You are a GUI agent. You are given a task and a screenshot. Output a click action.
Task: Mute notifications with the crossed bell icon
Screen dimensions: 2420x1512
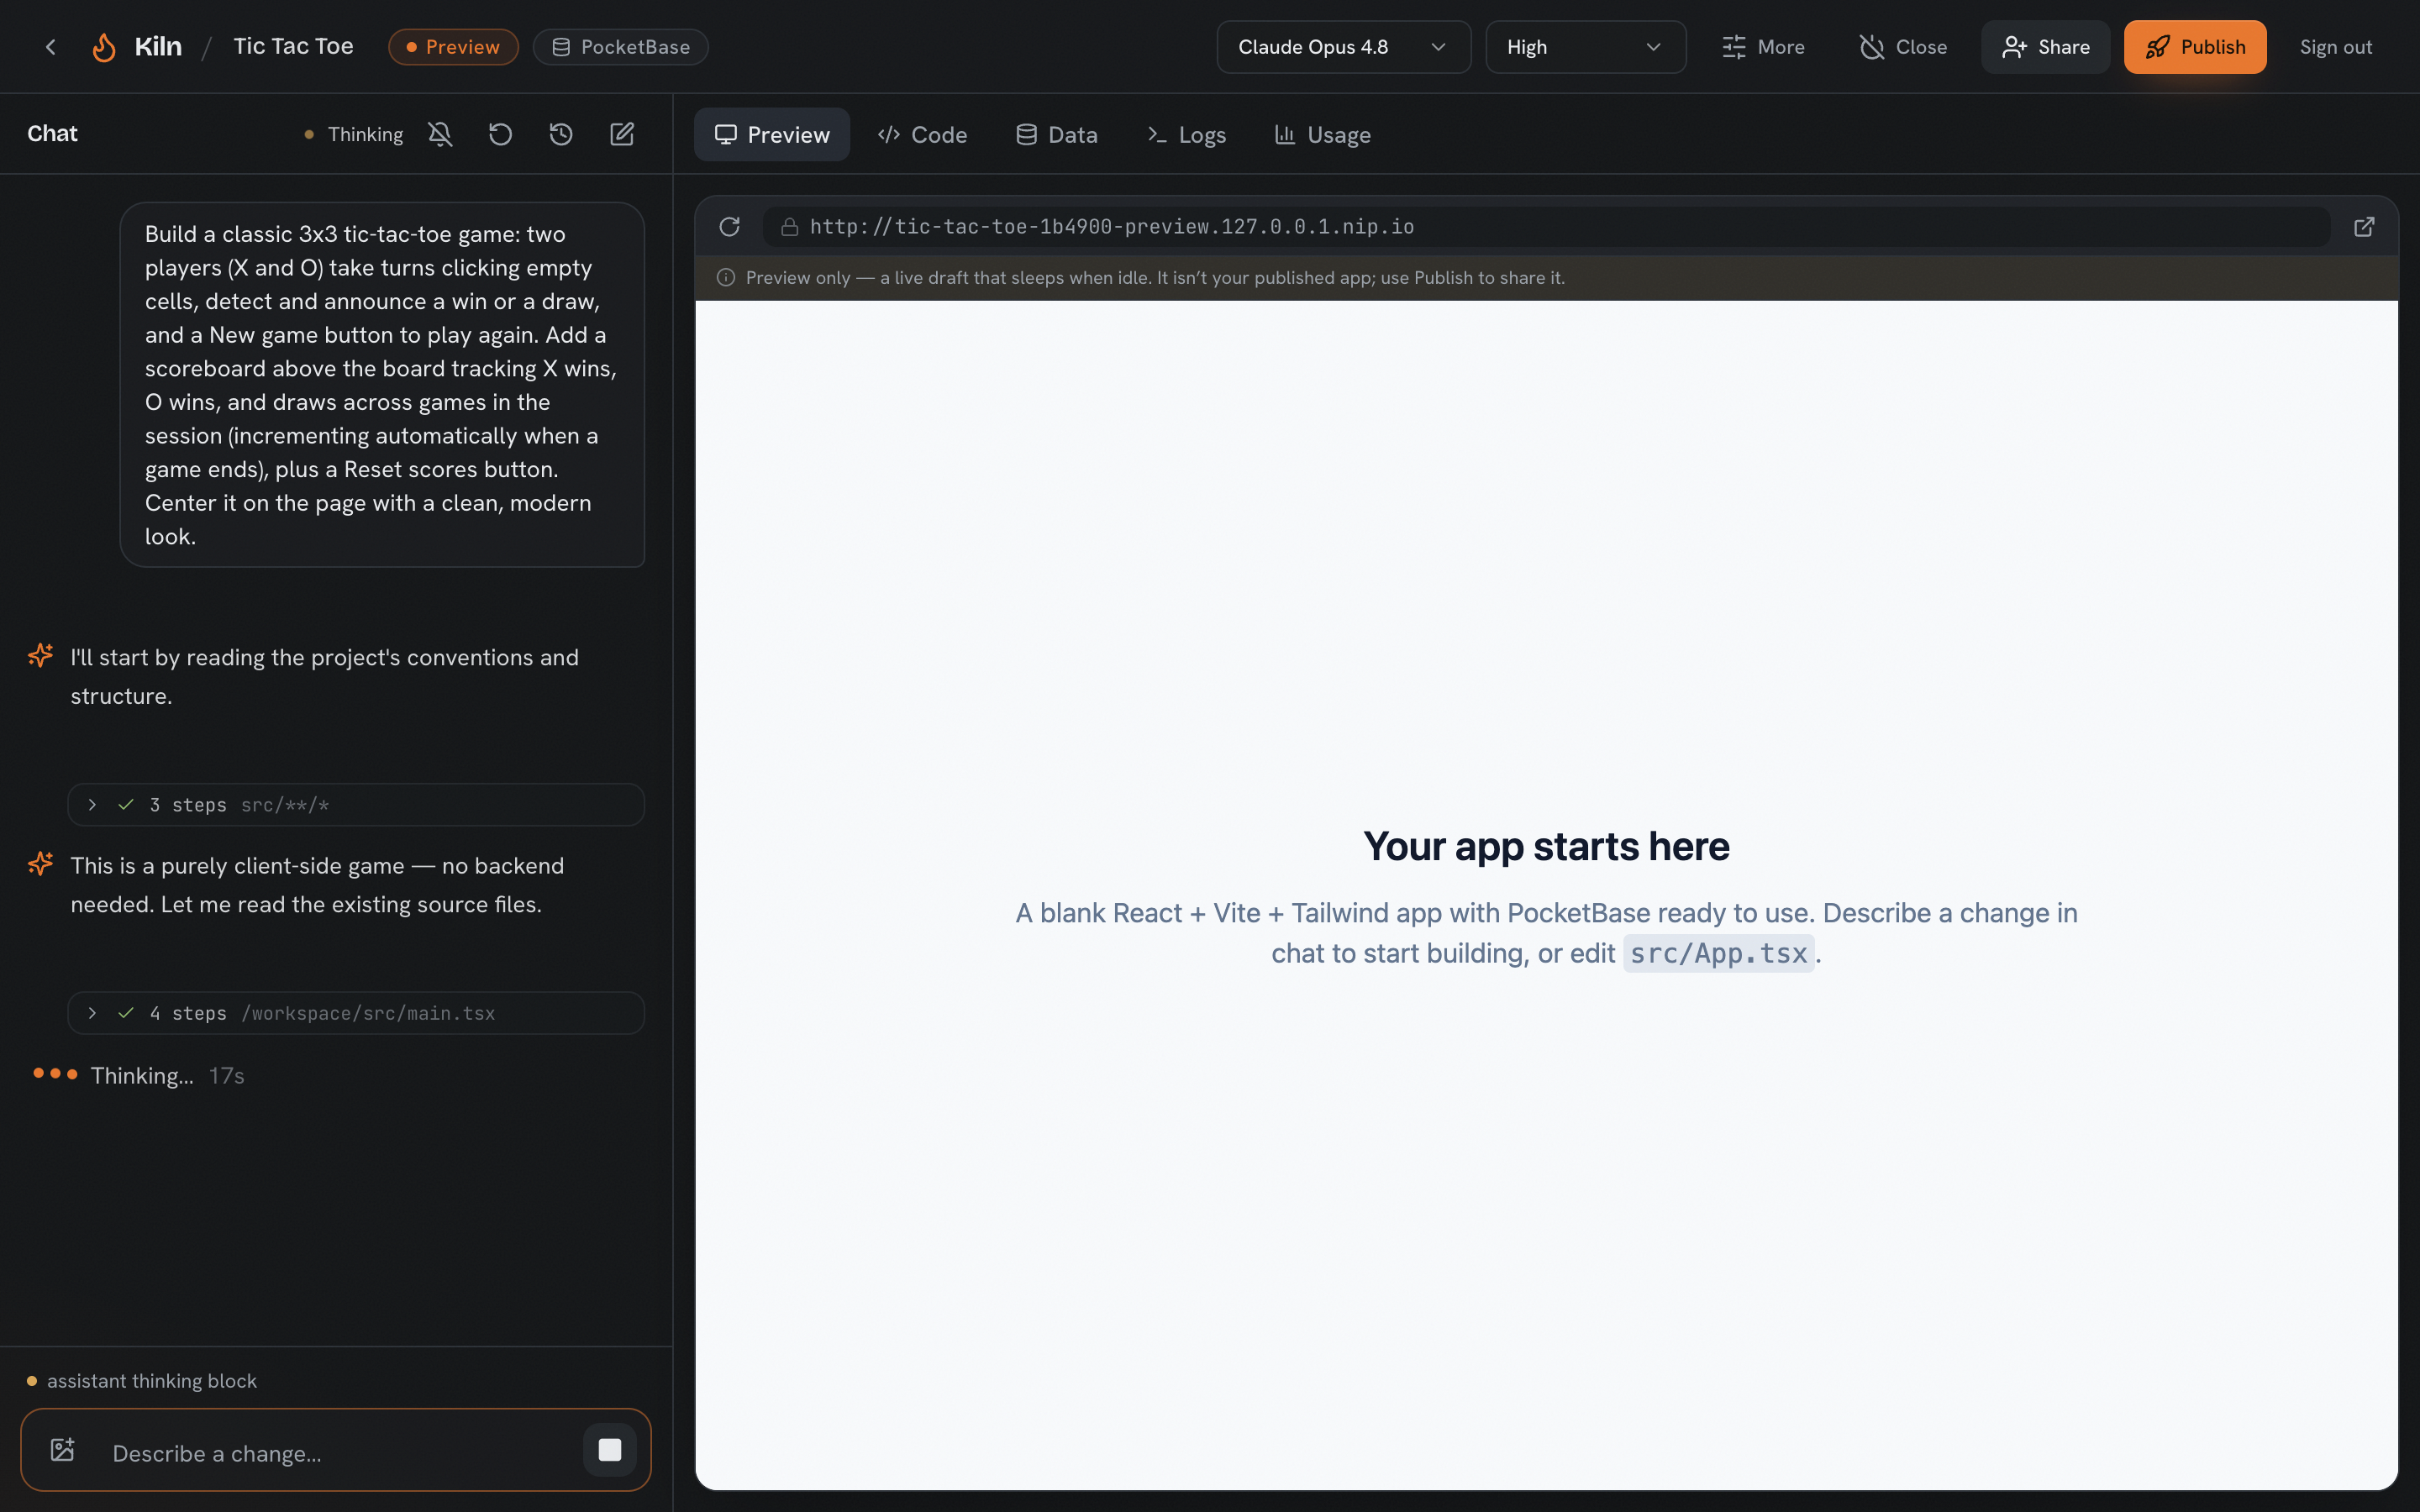pos(440,134)
